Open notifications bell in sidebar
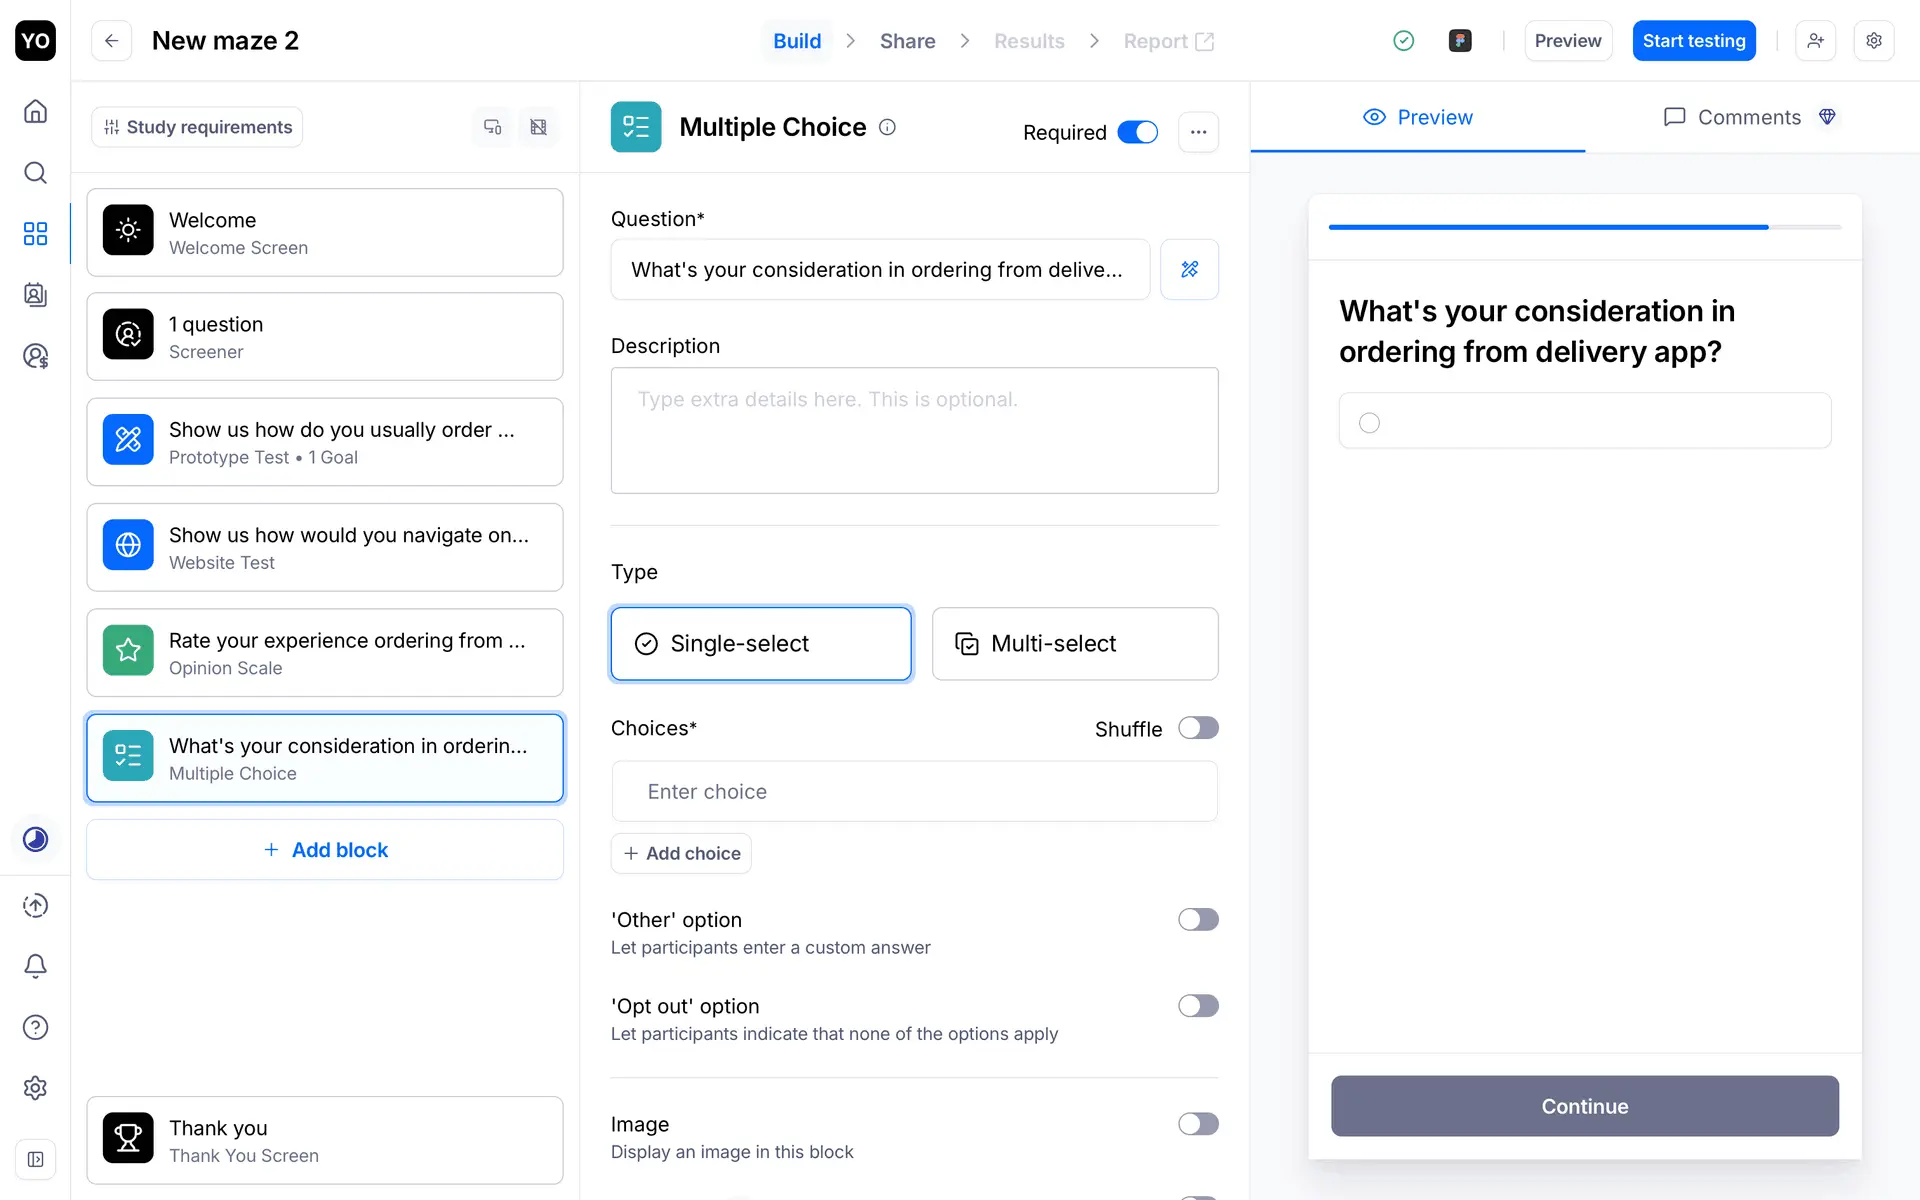This screenshot has height=1200, width=1920. (35, 966)
